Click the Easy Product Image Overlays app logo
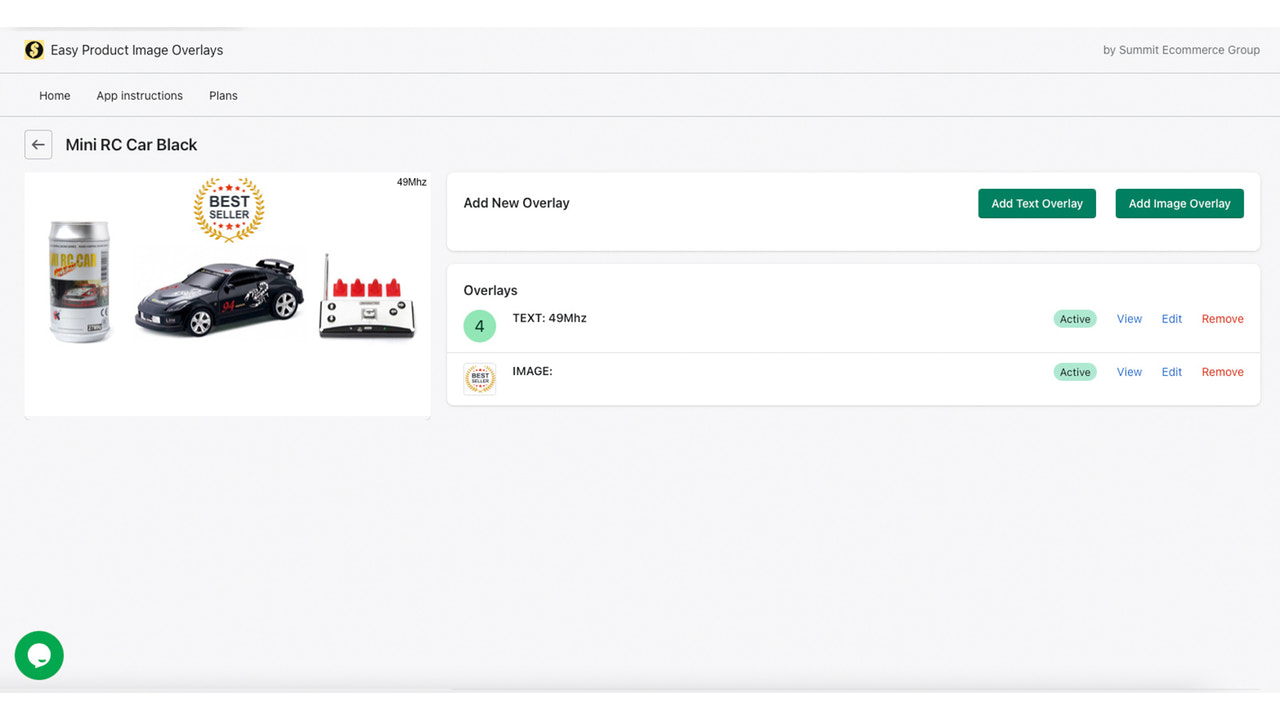 click(34, 49)
